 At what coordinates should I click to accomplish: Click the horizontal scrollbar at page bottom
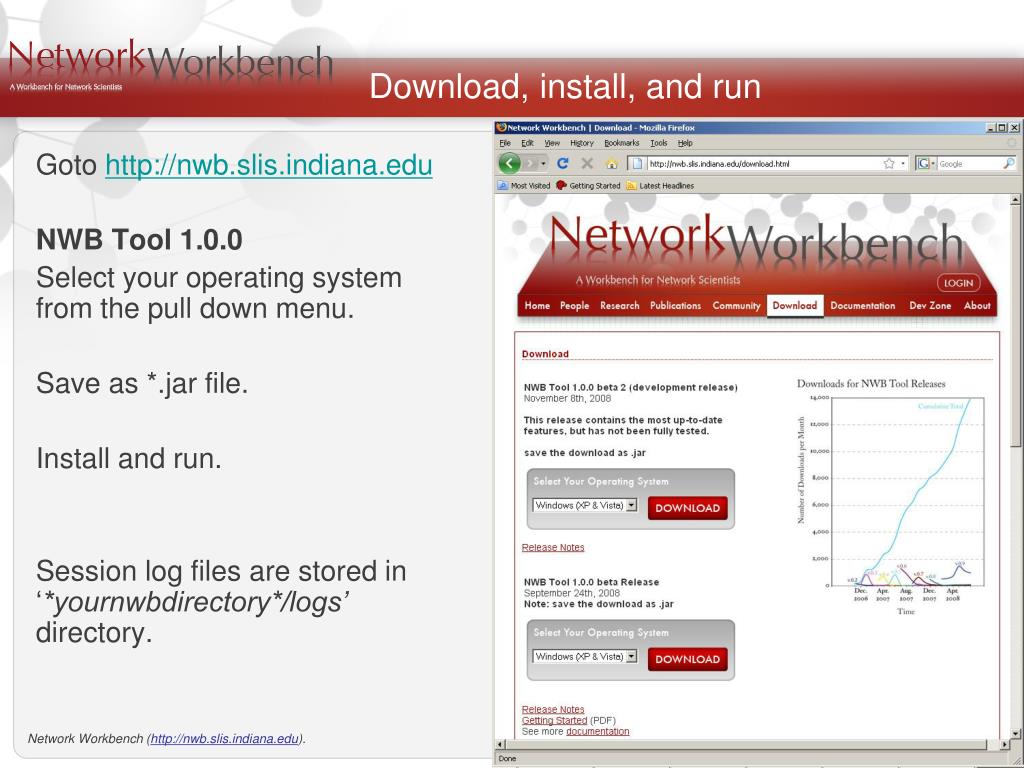click(753, 744)
